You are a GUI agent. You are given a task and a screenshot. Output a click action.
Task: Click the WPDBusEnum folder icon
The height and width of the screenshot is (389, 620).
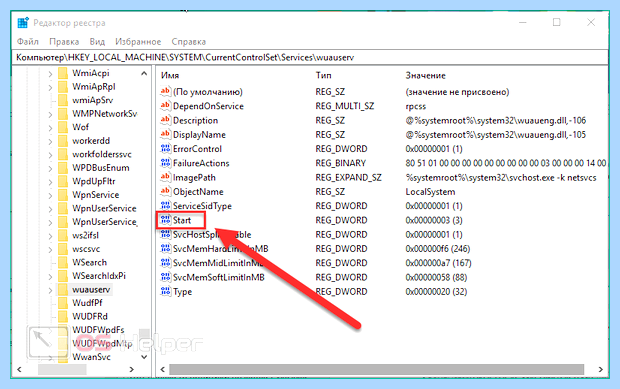pos(63,168)
